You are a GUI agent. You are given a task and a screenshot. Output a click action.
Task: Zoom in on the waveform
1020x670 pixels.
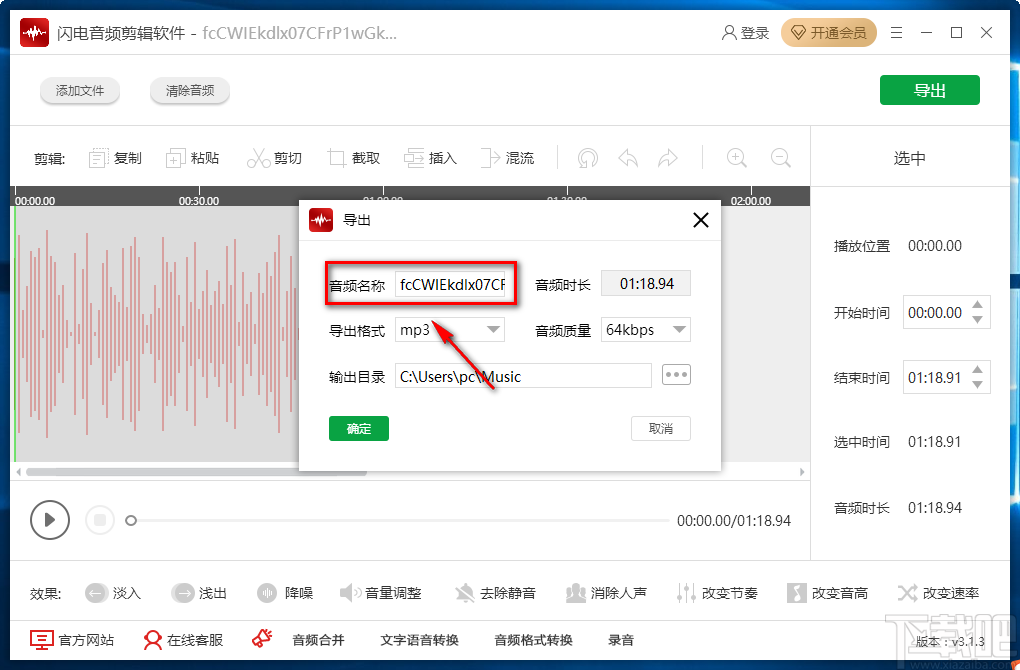coord(736,158)
